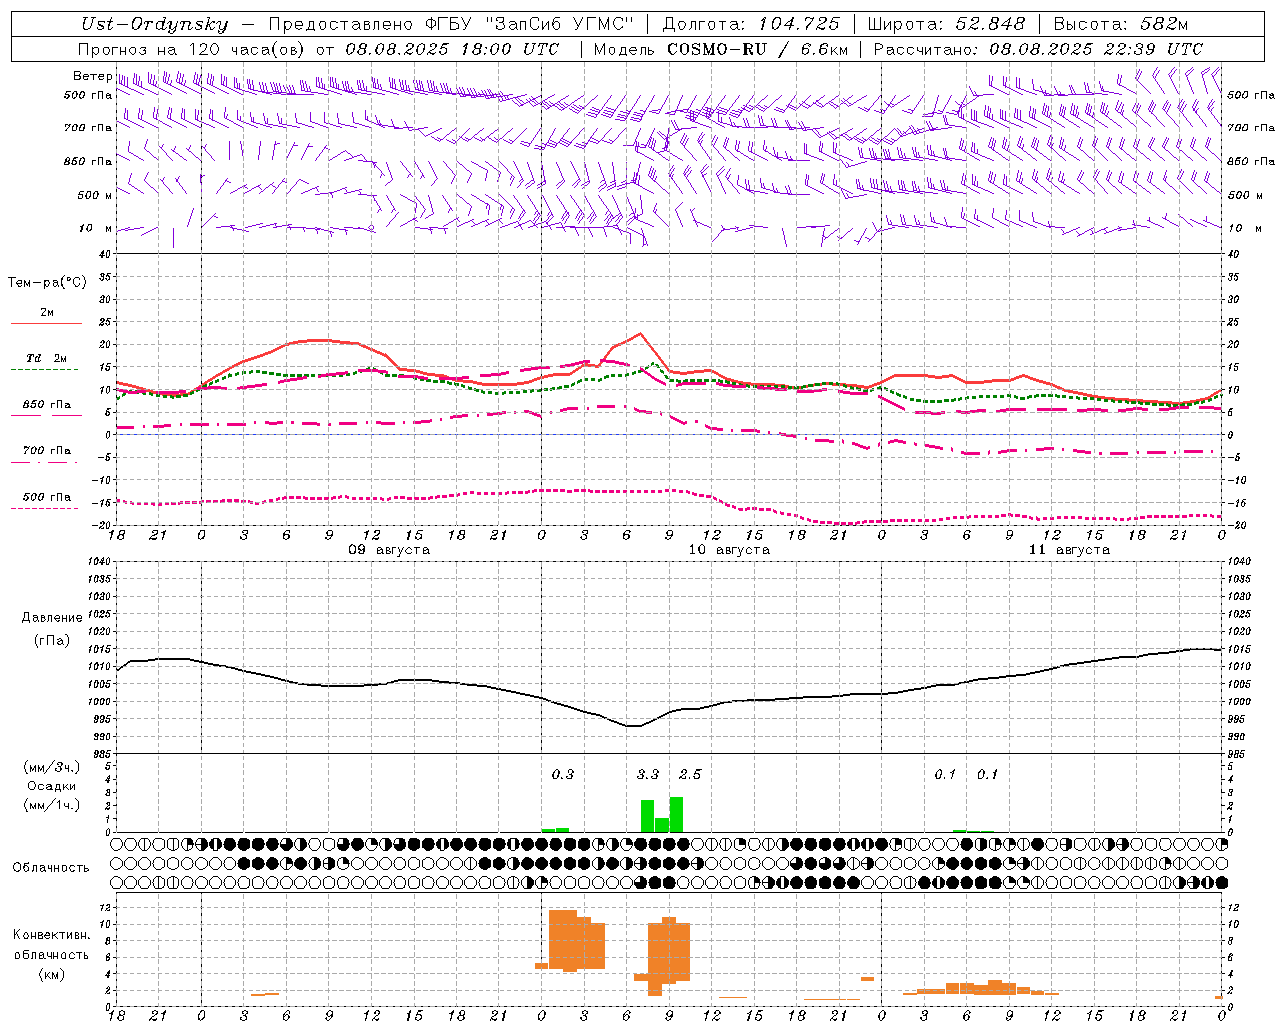Select the Прогноз на 120 часа(ов) text
The height and width of the screenshot is (1024, 1280).
click(x=191, y=49)
